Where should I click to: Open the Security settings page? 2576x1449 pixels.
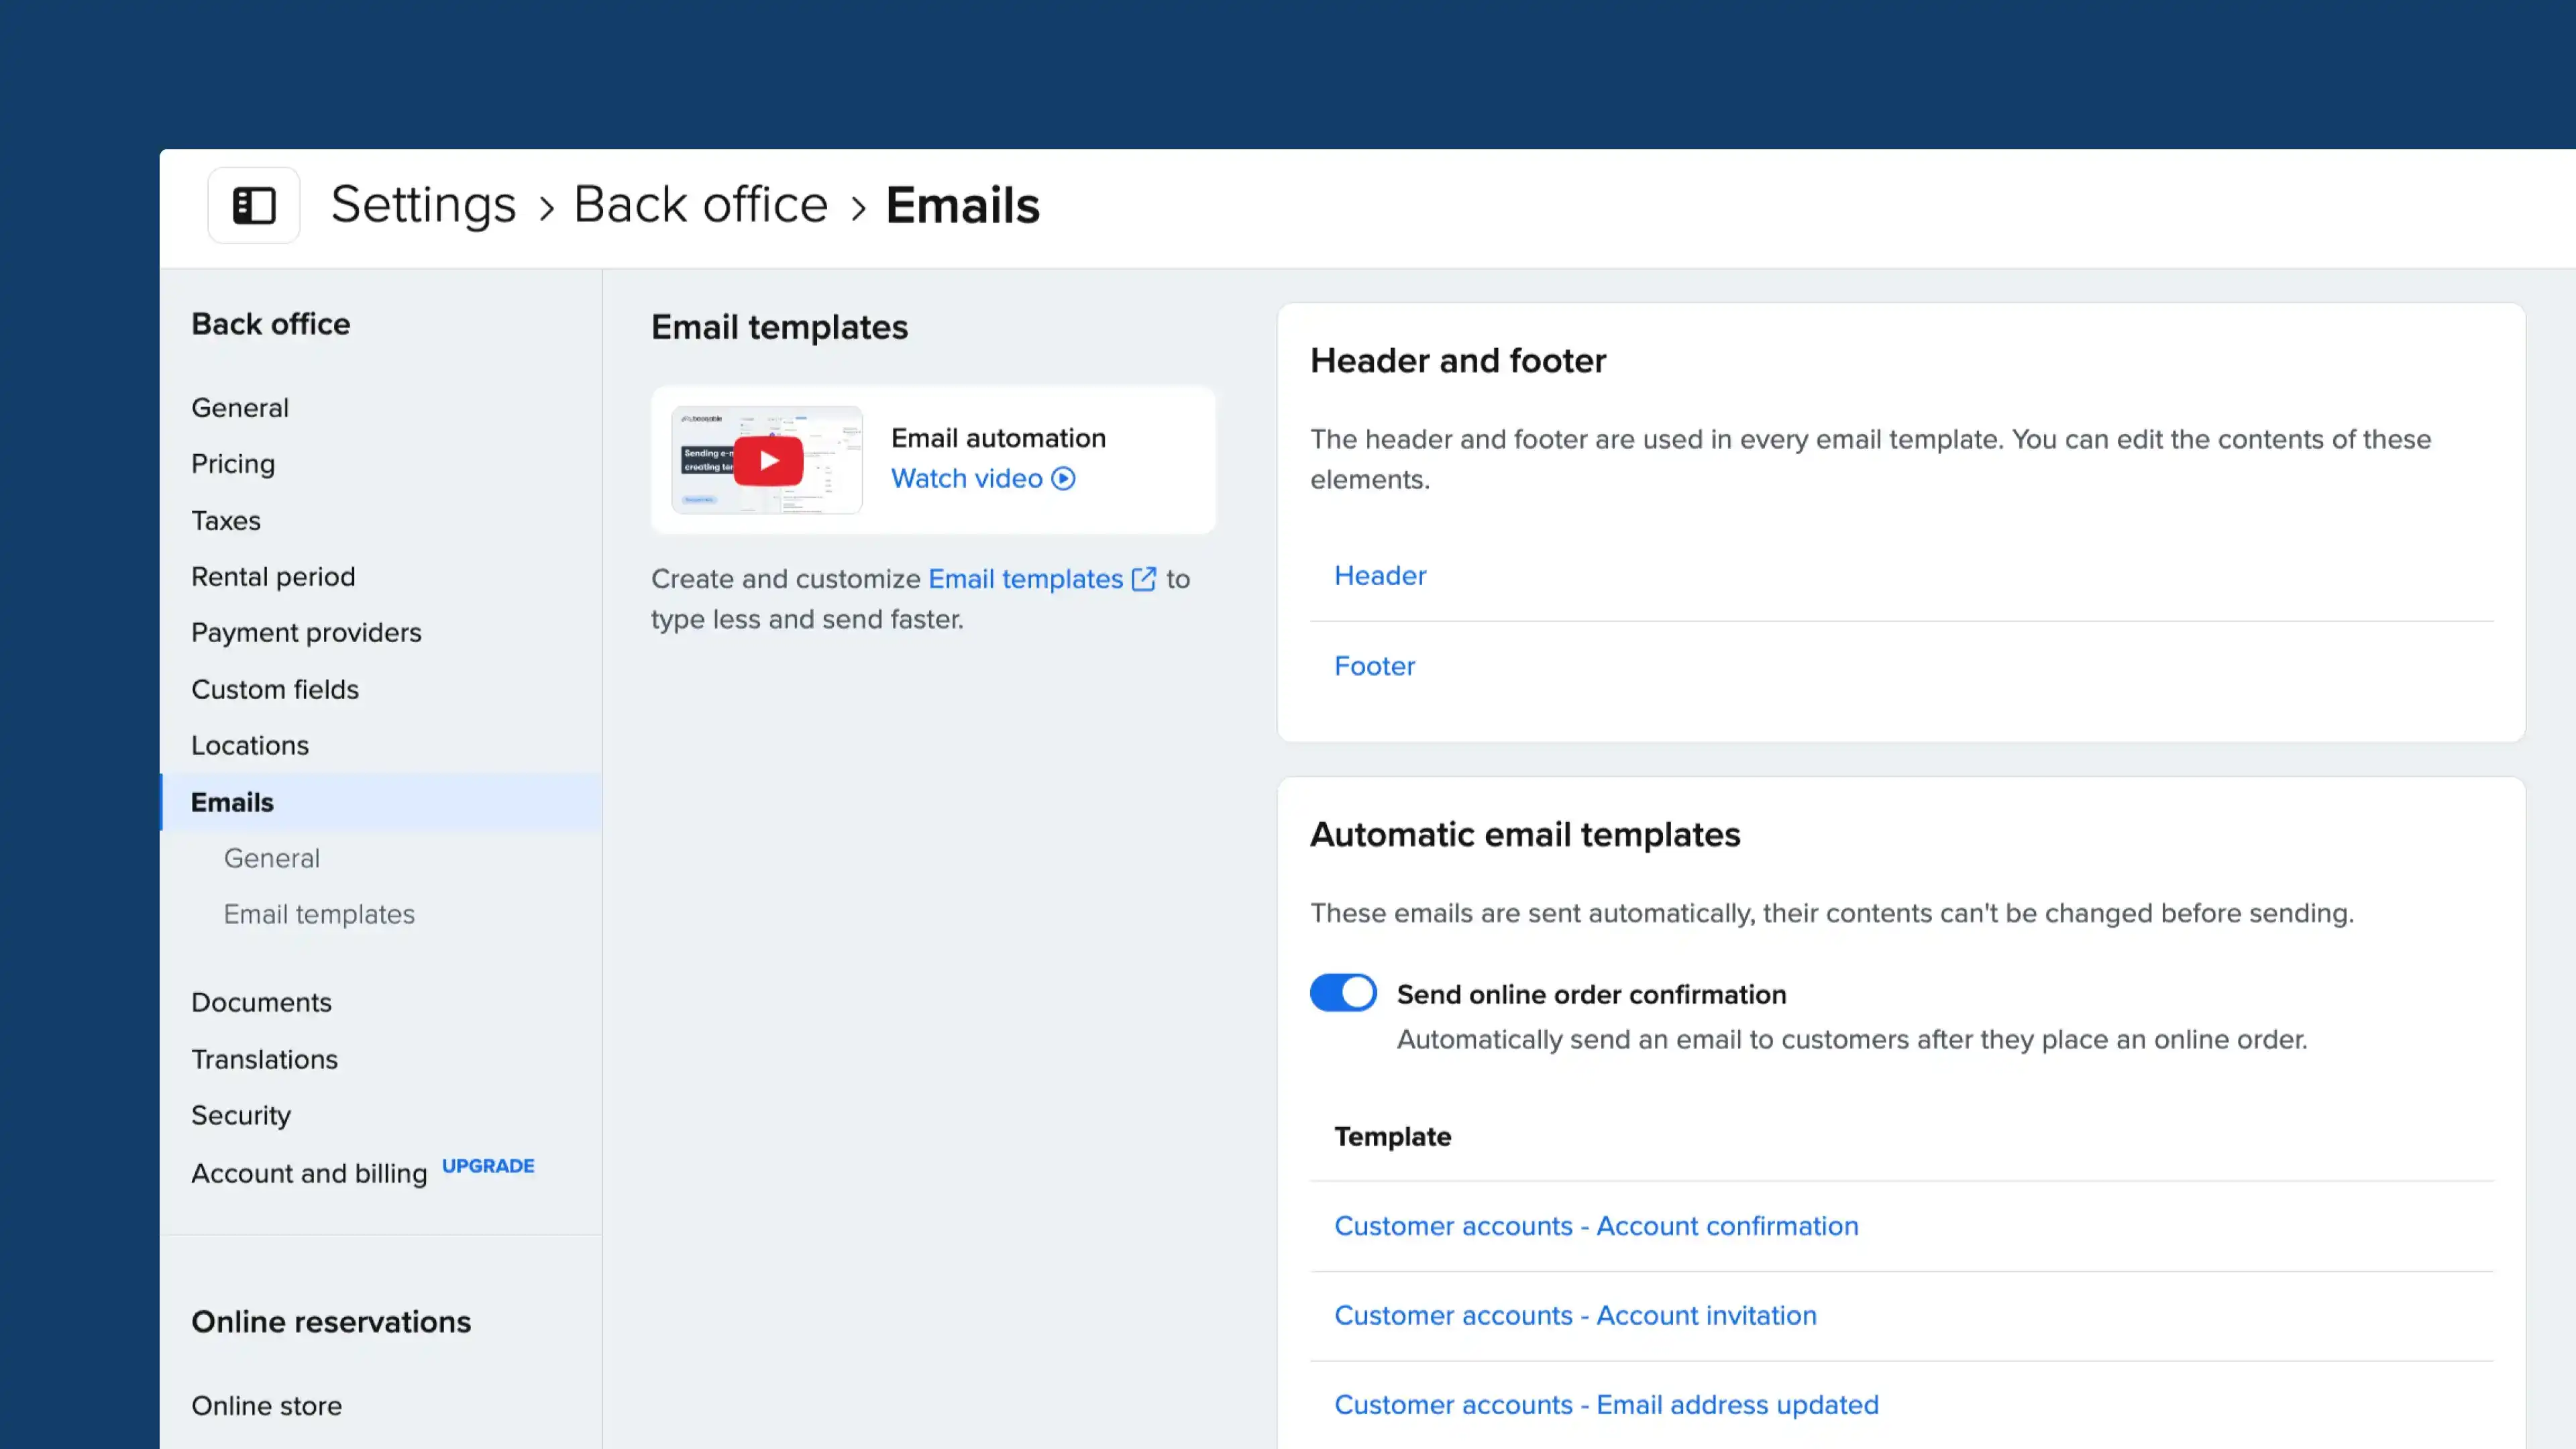[241, 1115]
